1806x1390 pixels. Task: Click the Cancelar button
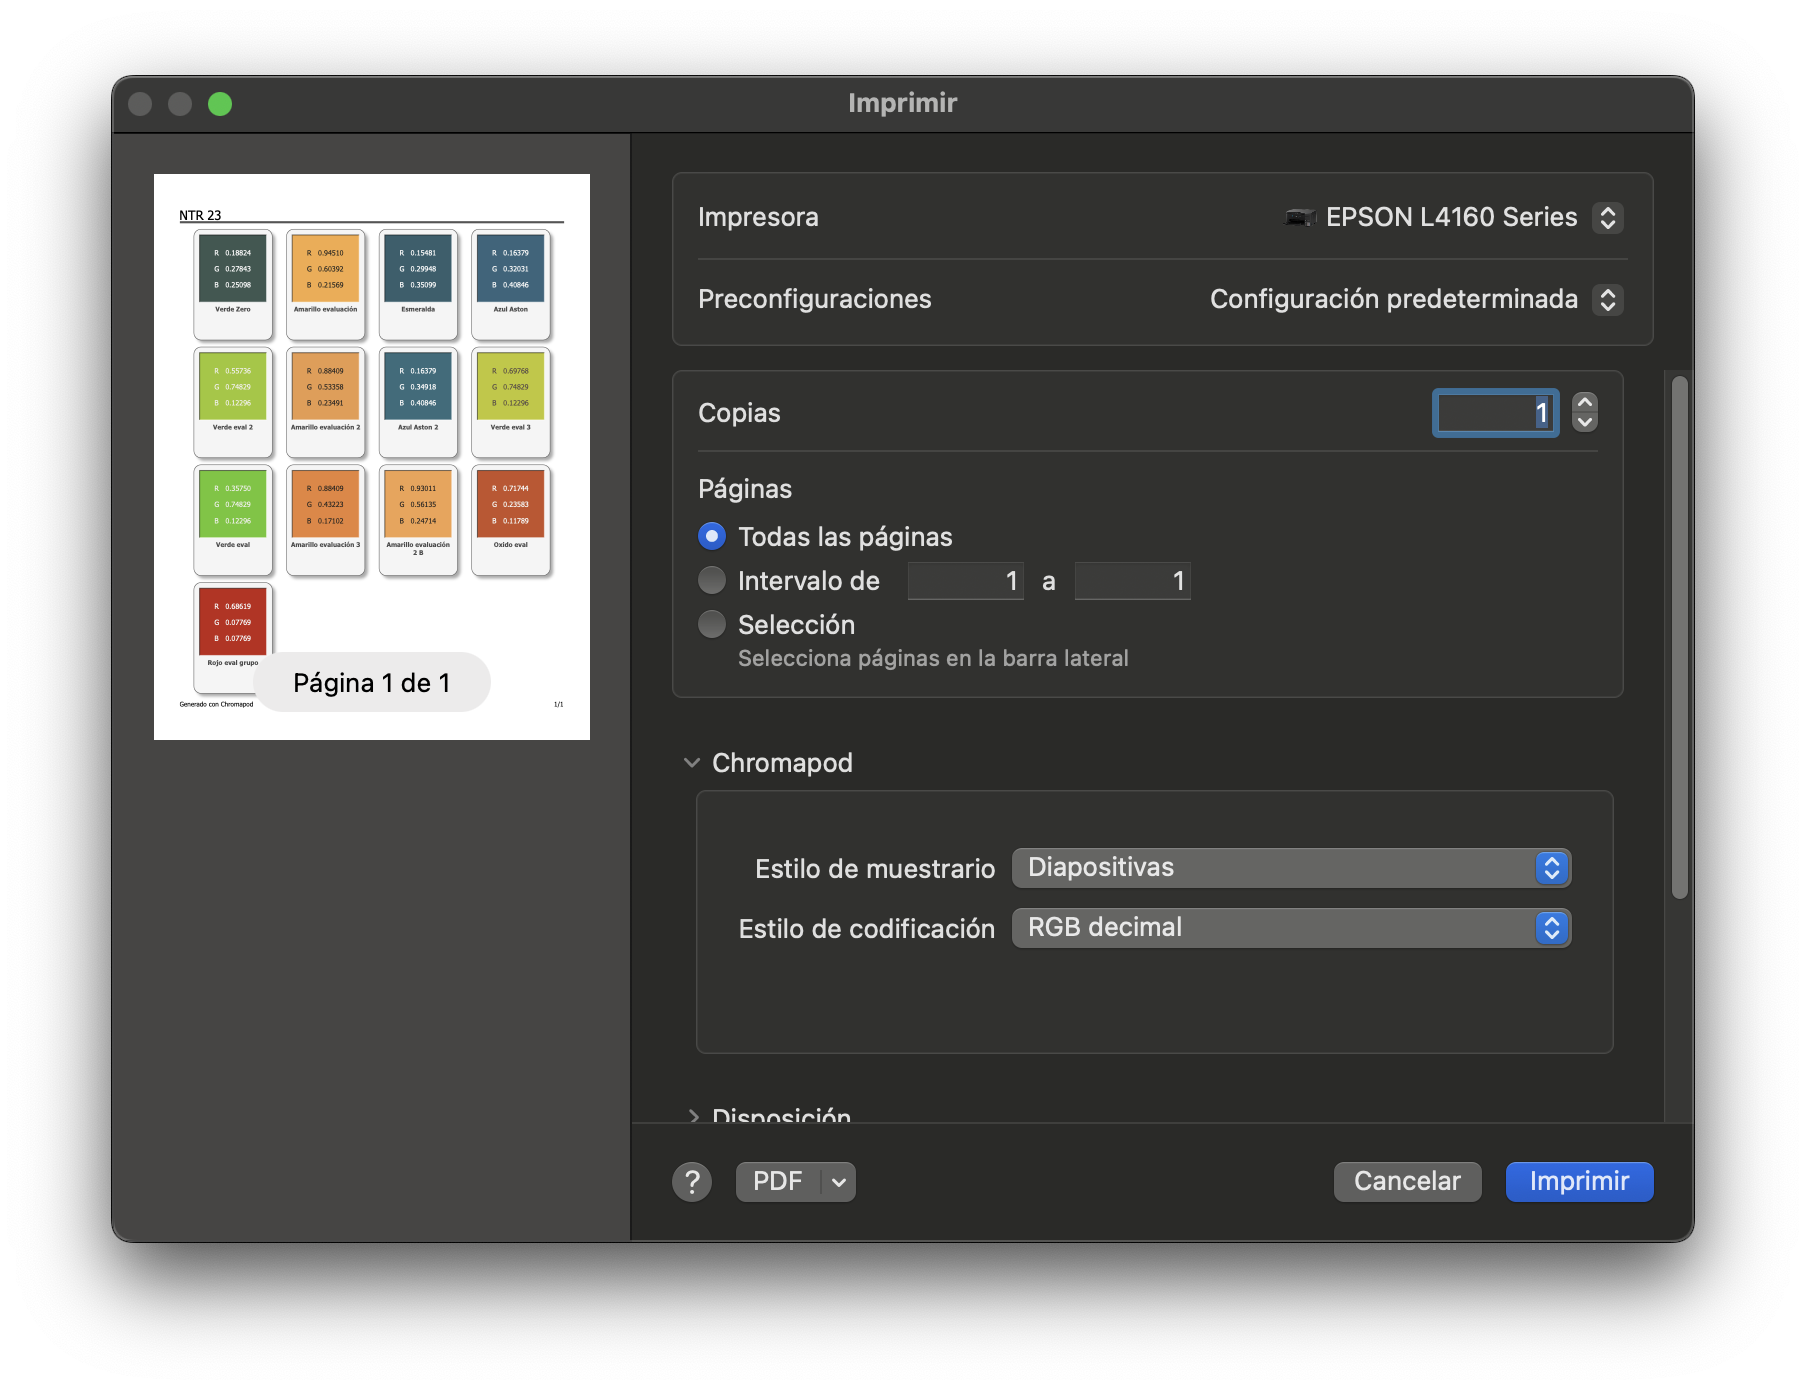pyautogui.click(x=1406, y=1182)
